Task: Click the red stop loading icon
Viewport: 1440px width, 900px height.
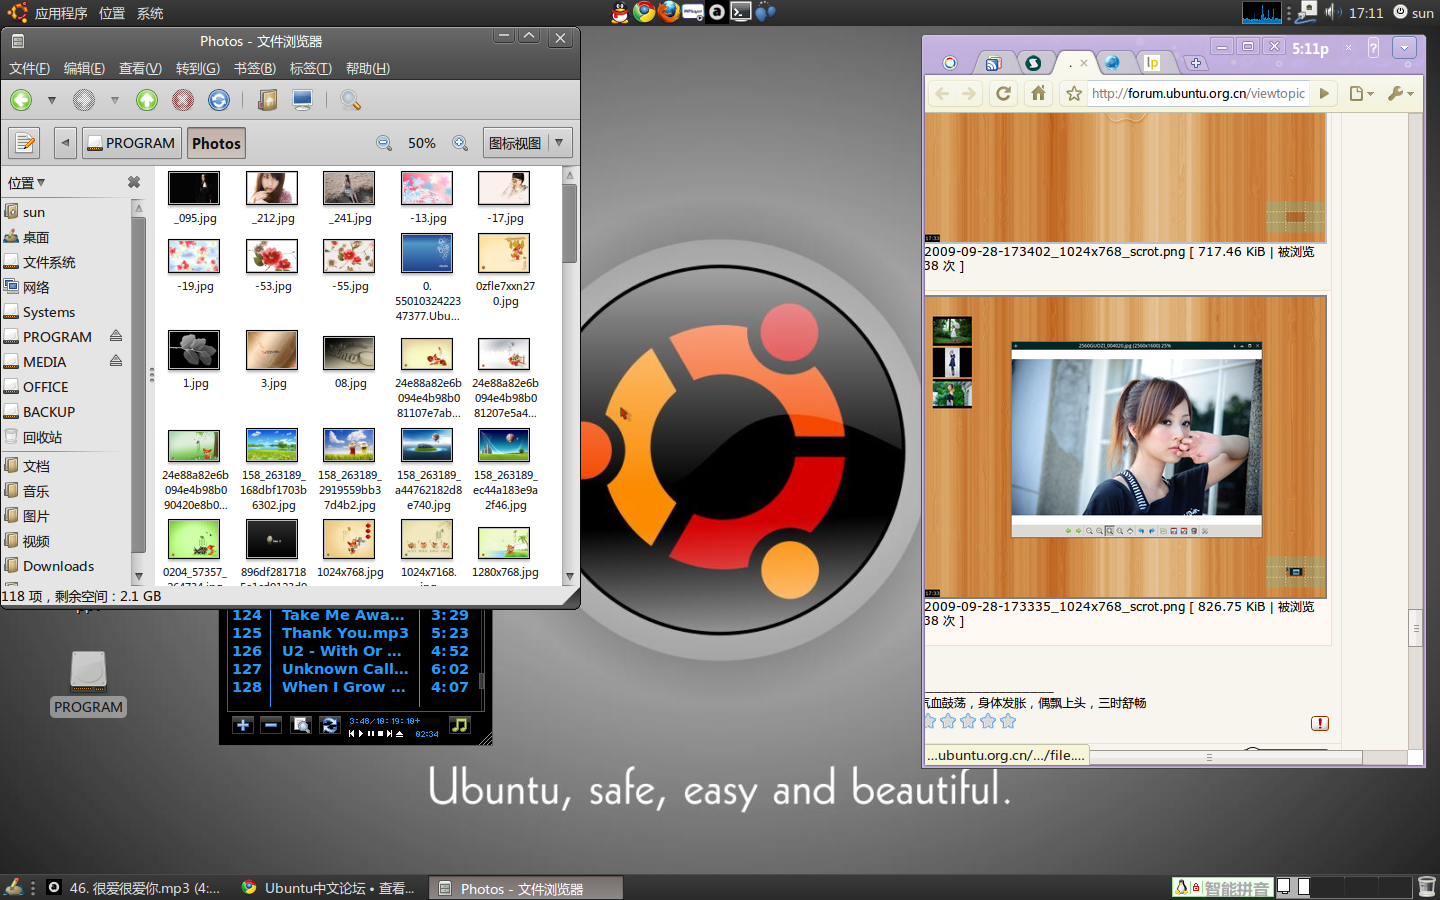Action: (x=183, y=100)
